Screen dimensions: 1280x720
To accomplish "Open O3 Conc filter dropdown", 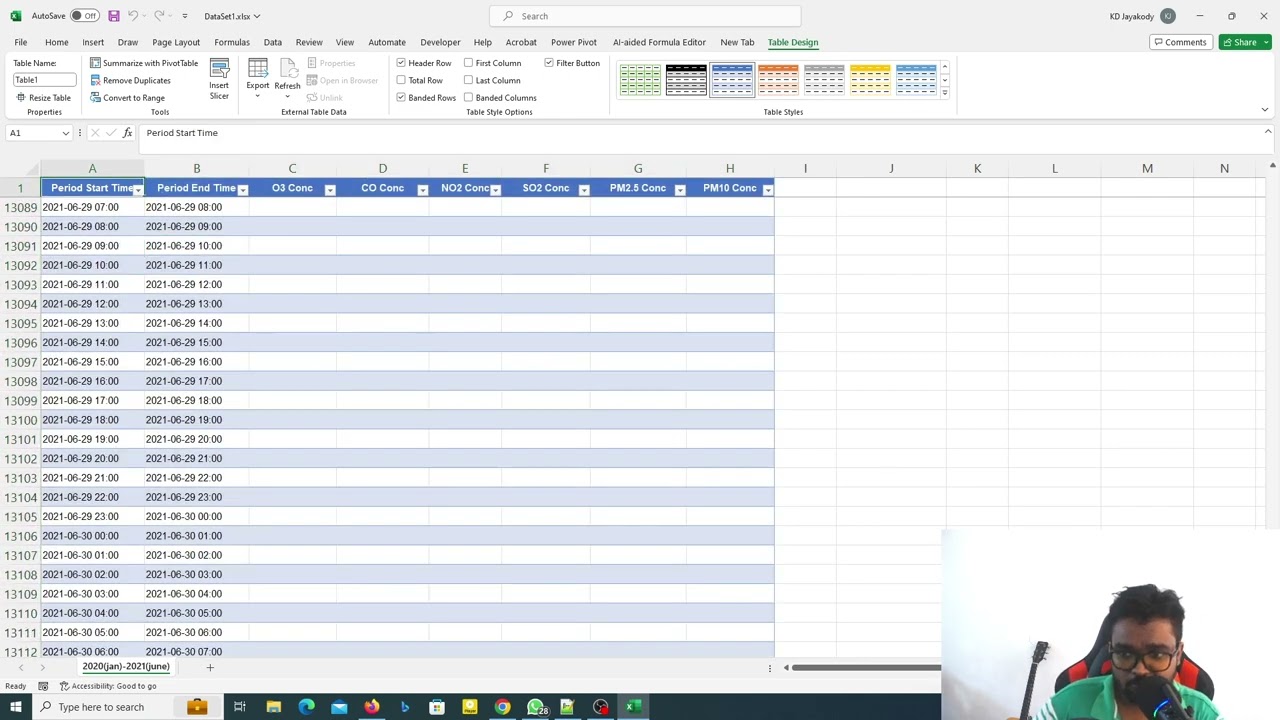I will click(330, 189).
